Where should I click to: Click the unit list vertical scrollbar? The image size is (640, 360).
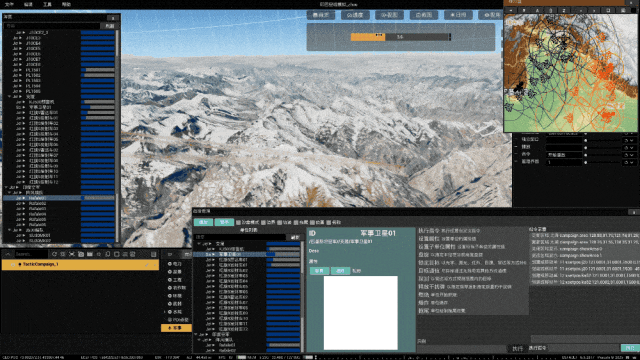(x=302, y=297)
